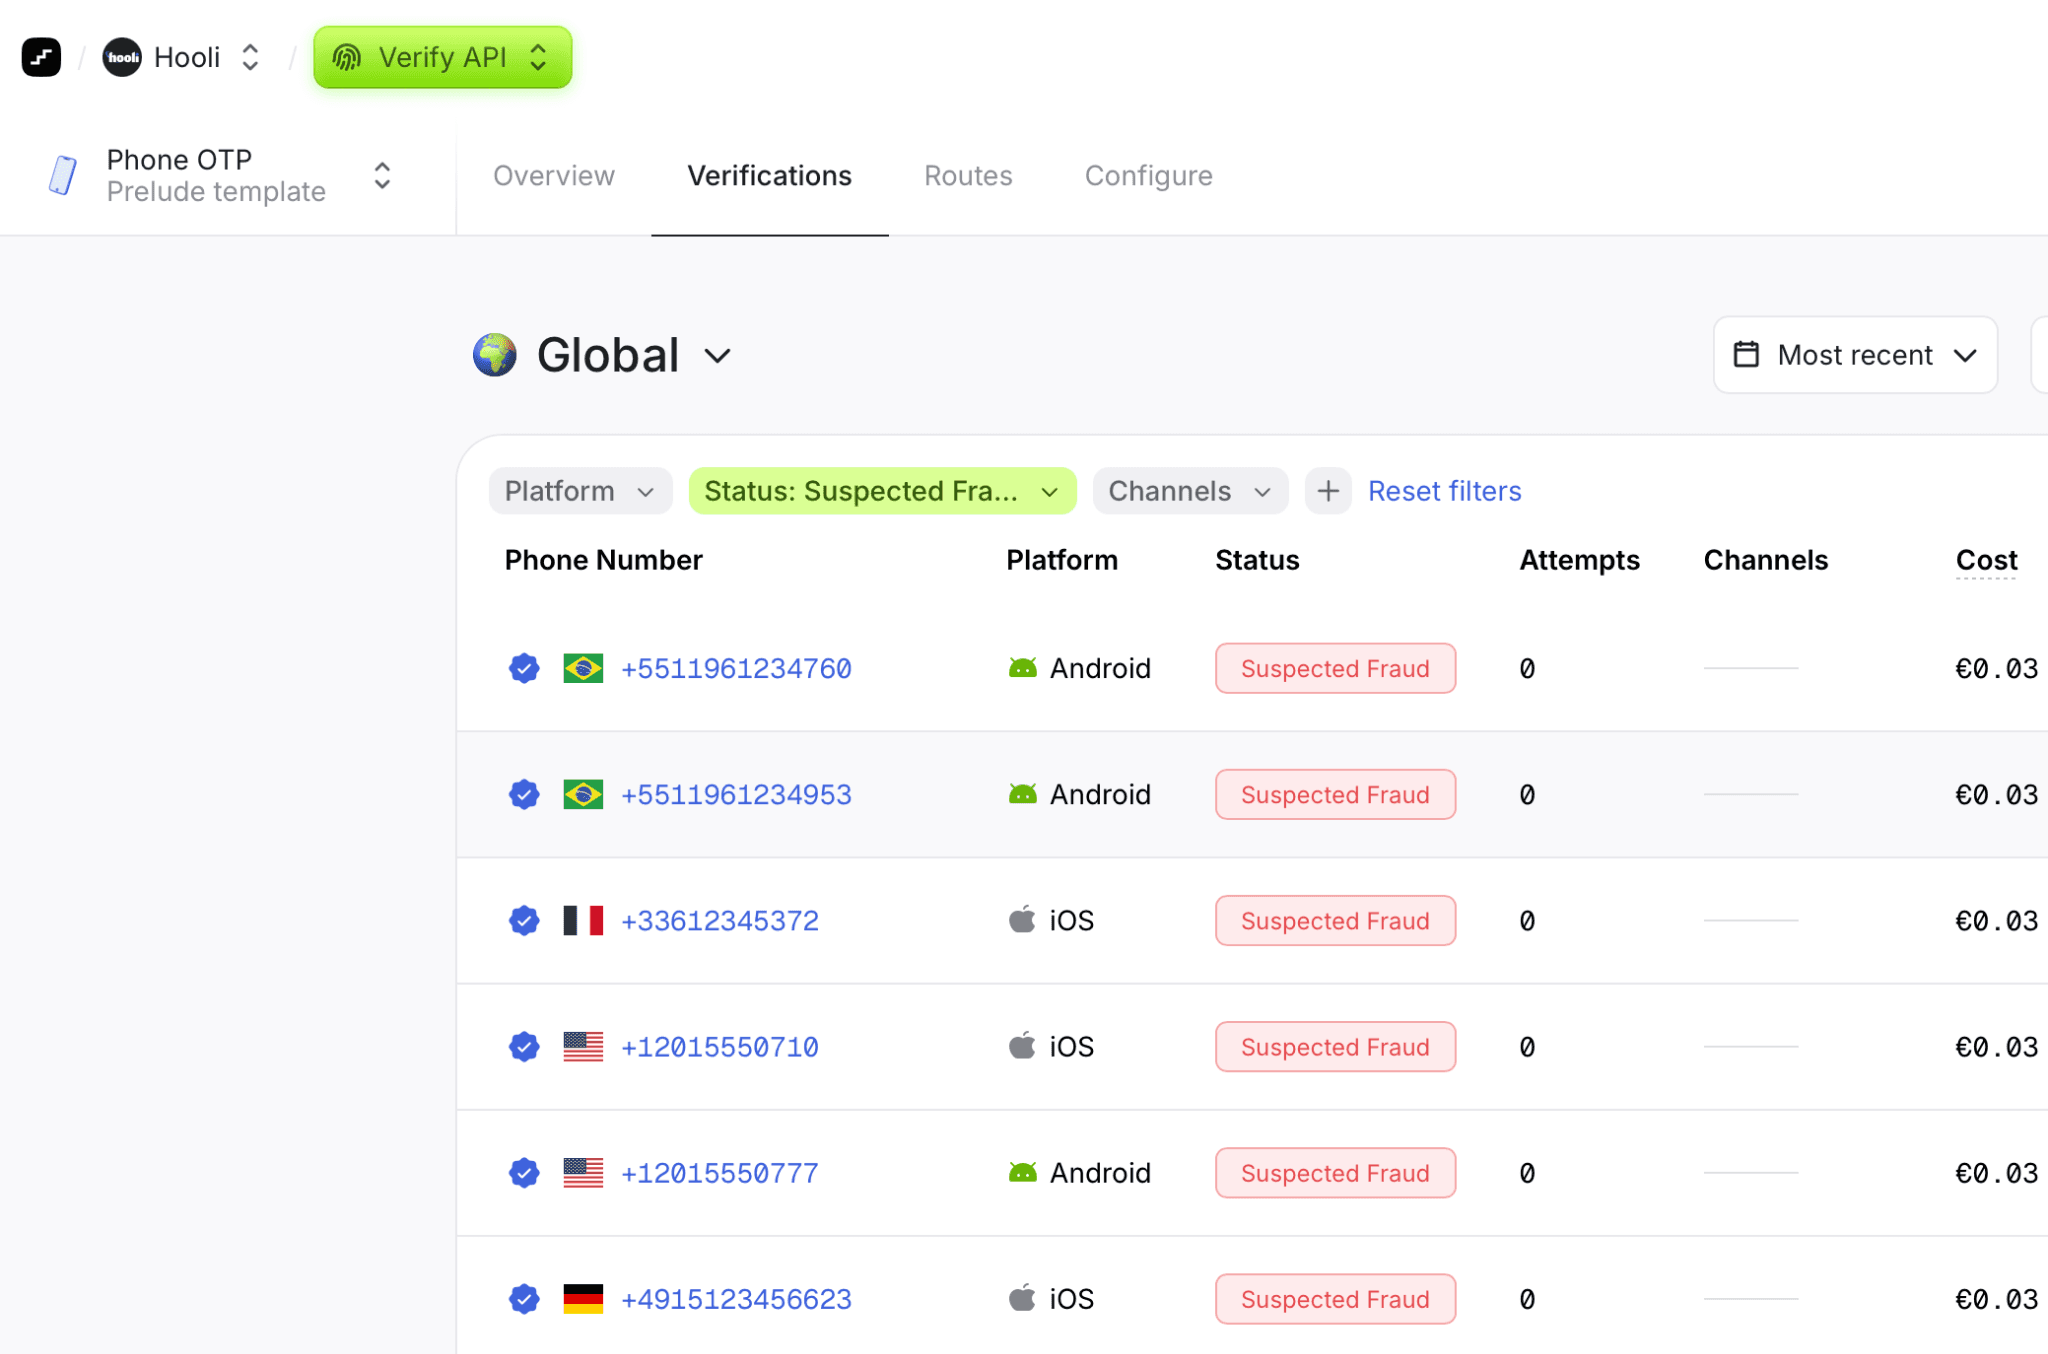The width and height of the screenshot is (2048, 1354).
Task: Click the Reset filters link
Action: 1444,491
